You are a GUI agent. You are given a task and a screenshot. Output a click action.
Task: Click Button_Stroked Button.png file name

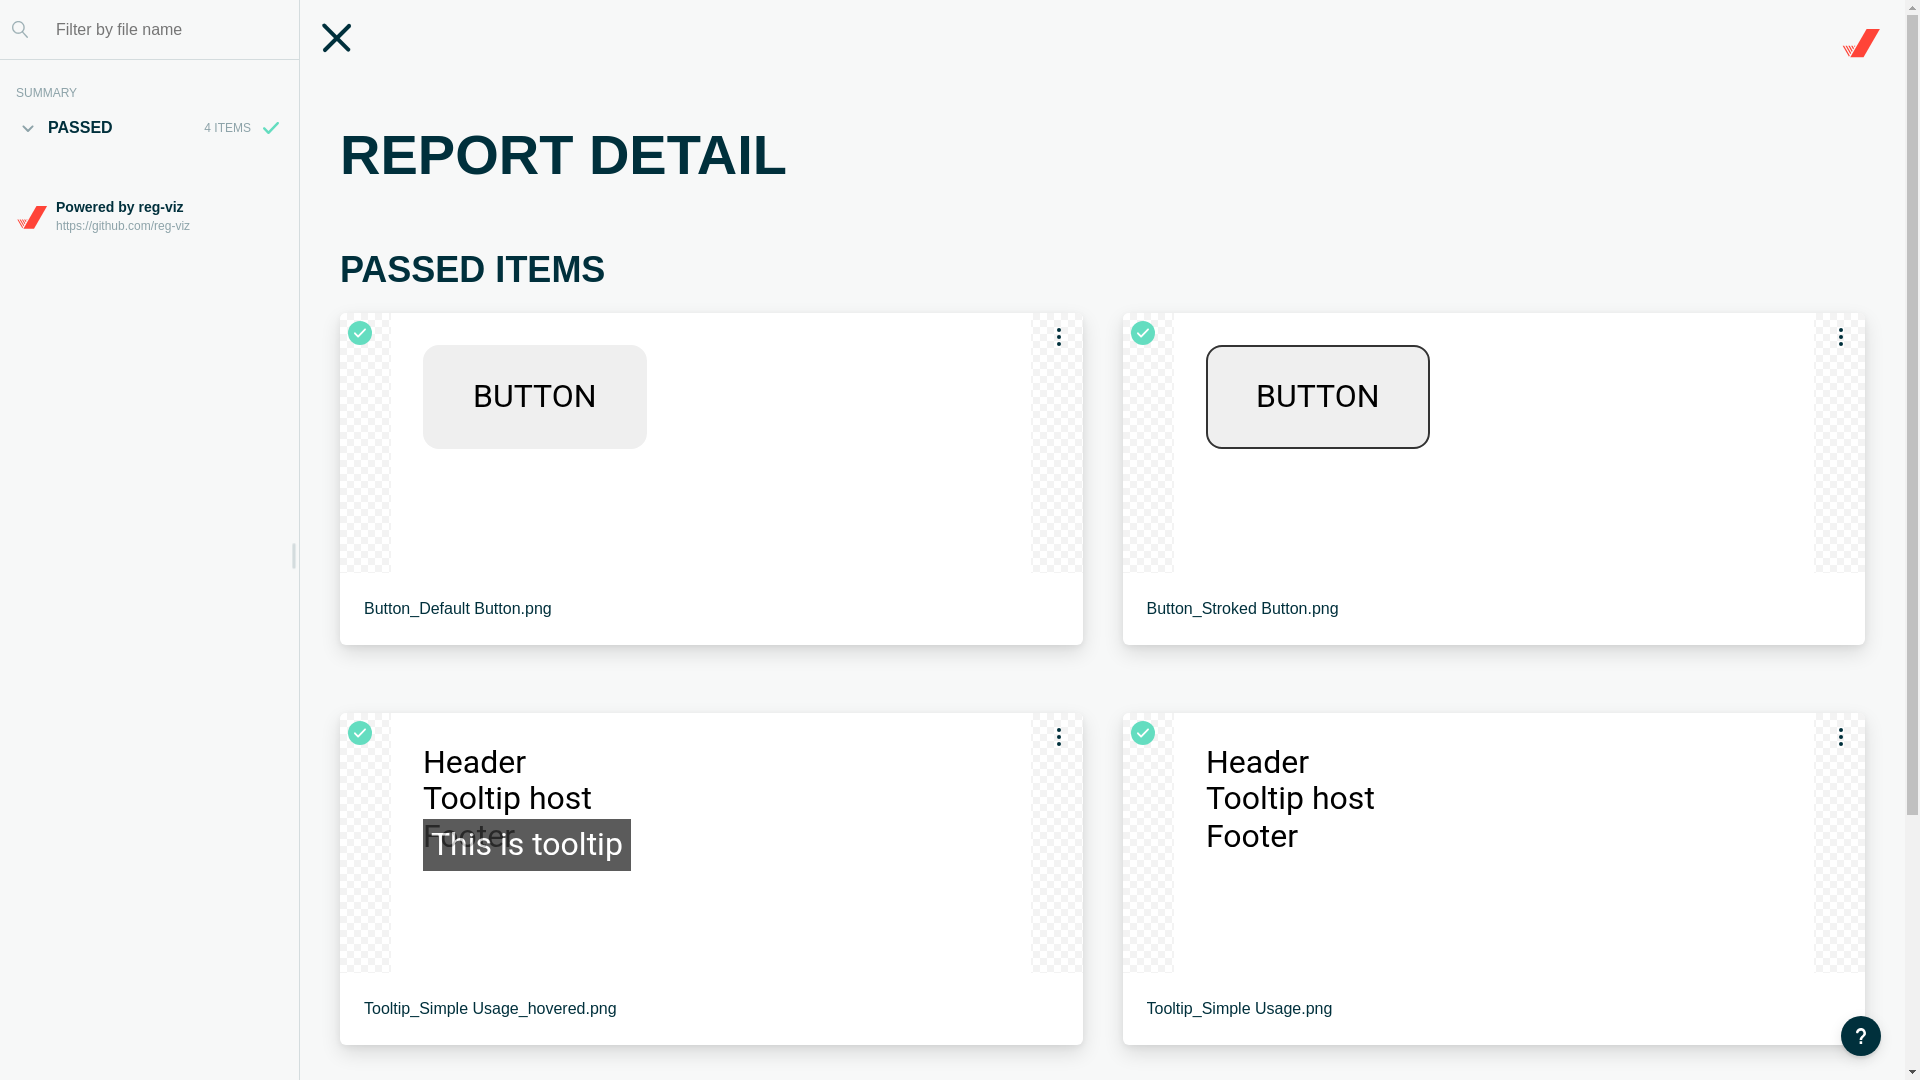pyautogui.click(x=1242, y=609)
